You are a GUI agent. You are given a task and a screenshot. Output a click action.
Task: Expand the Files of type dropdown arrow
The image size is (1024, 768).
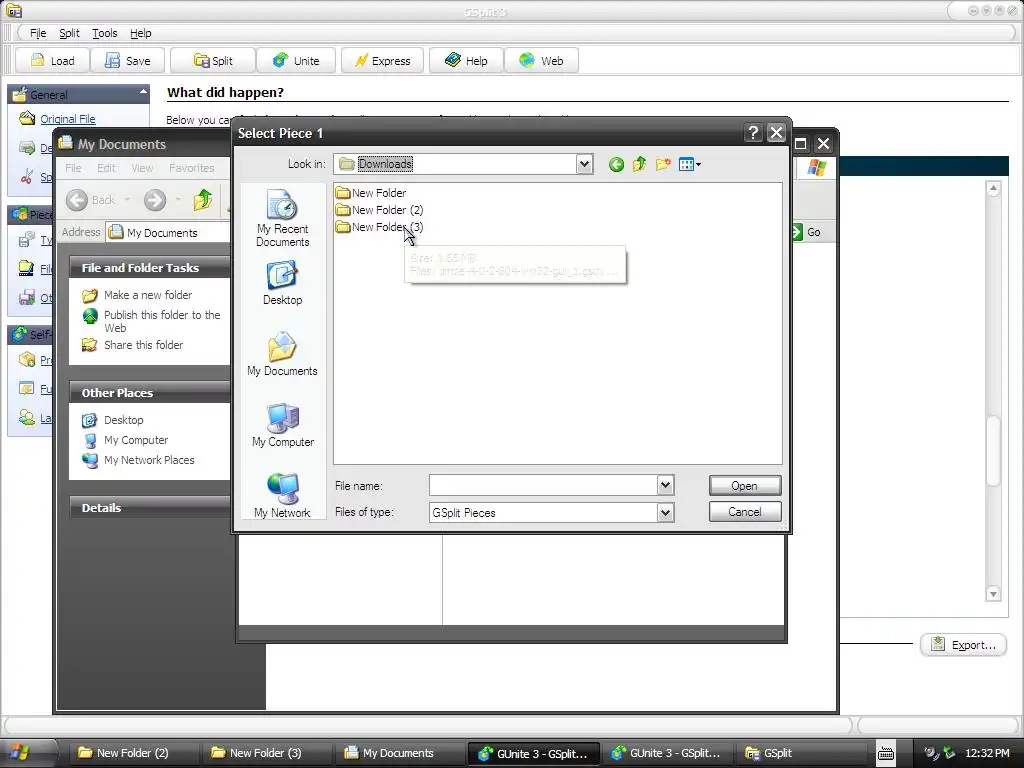point(665,513)
